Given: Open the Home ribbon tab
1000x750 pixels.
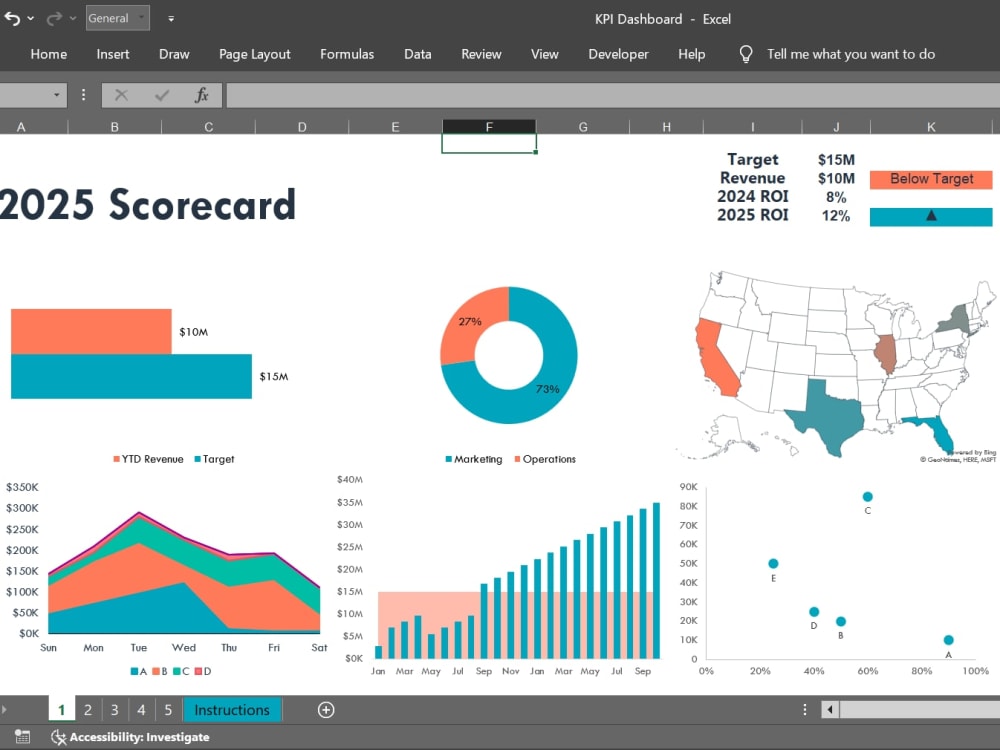Looking at the screenshot, I should point(48,54).
